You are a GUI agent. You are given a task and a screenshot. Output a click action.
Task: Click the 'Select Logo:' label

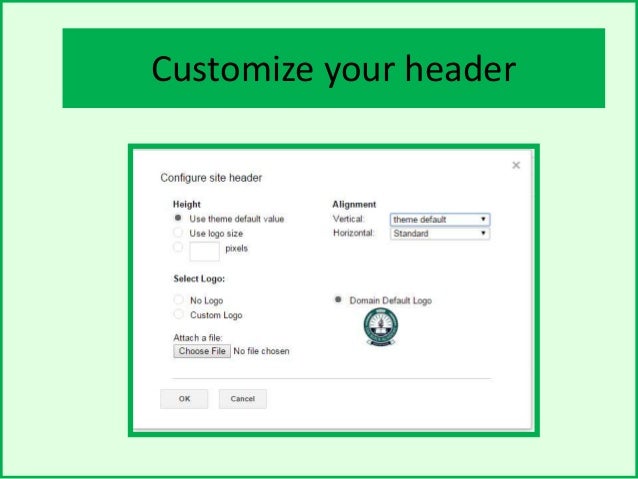(199, 279)
